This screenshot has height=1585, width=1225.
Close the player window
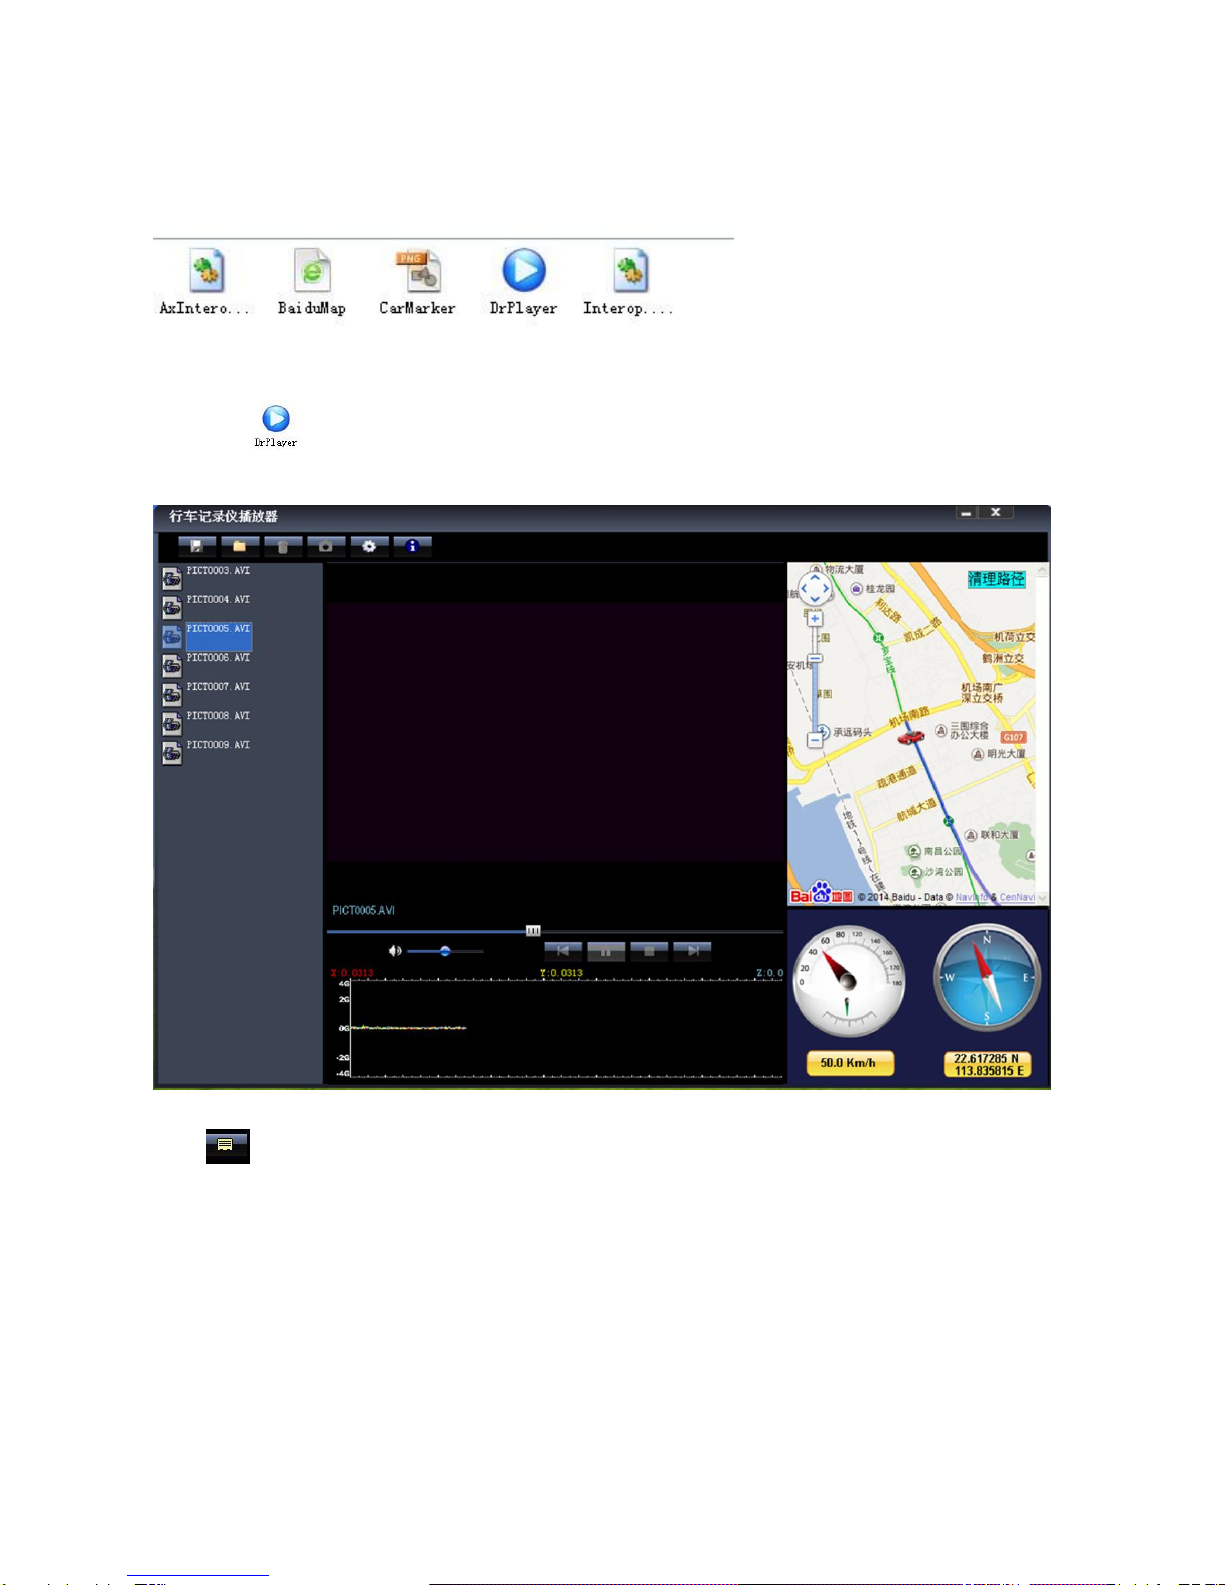(x=996, y=512)
